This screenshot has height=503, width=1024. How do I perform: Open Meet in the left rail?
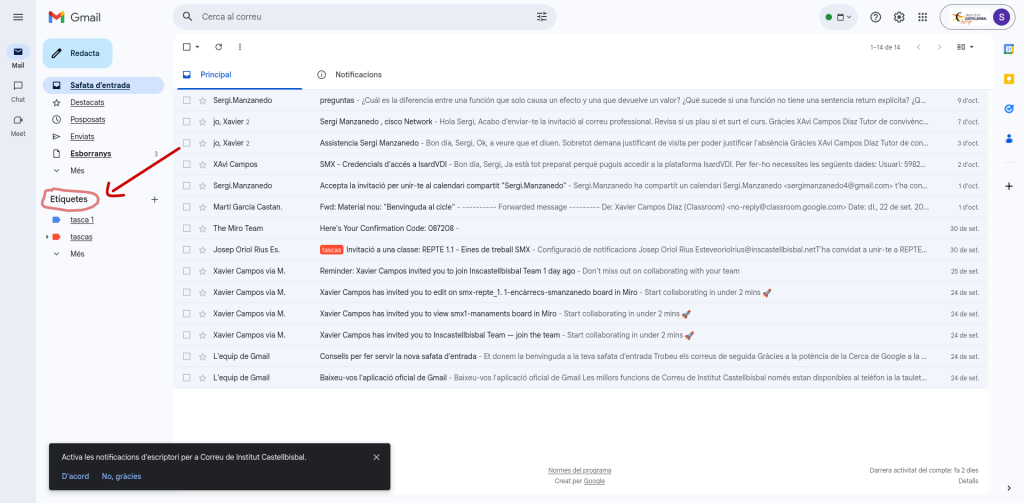pyautogui.click(x=18, y=122)
